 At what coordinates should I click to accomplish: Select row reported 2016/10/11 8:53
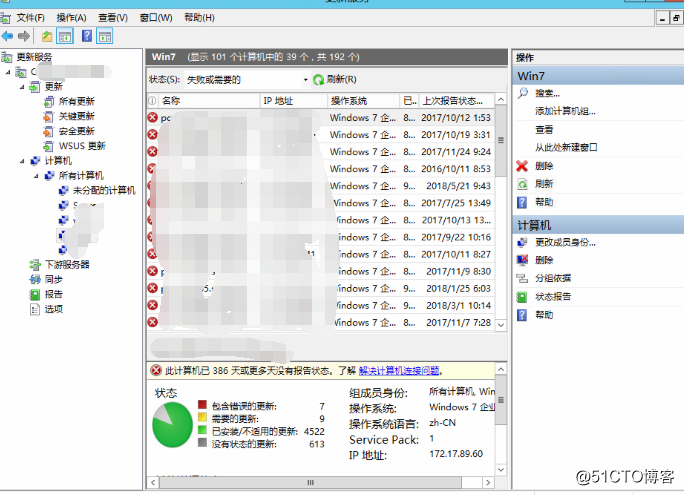point(321,169)
